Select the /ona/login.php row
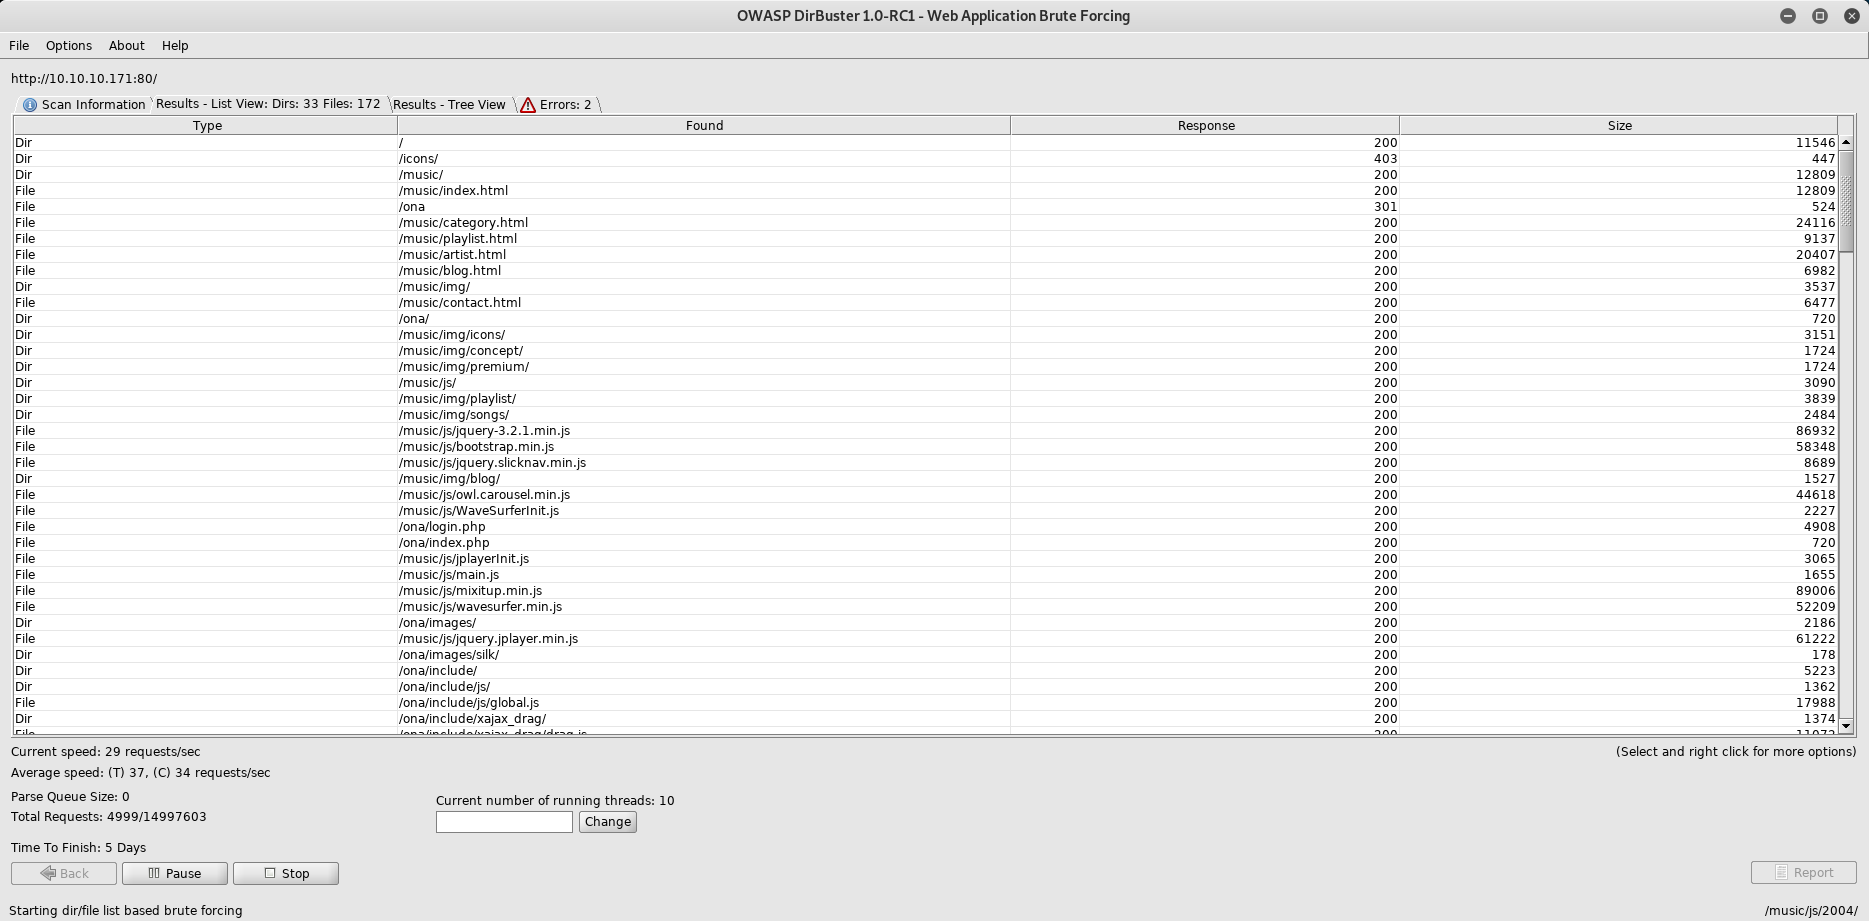1869x921 pixels. 925,526
